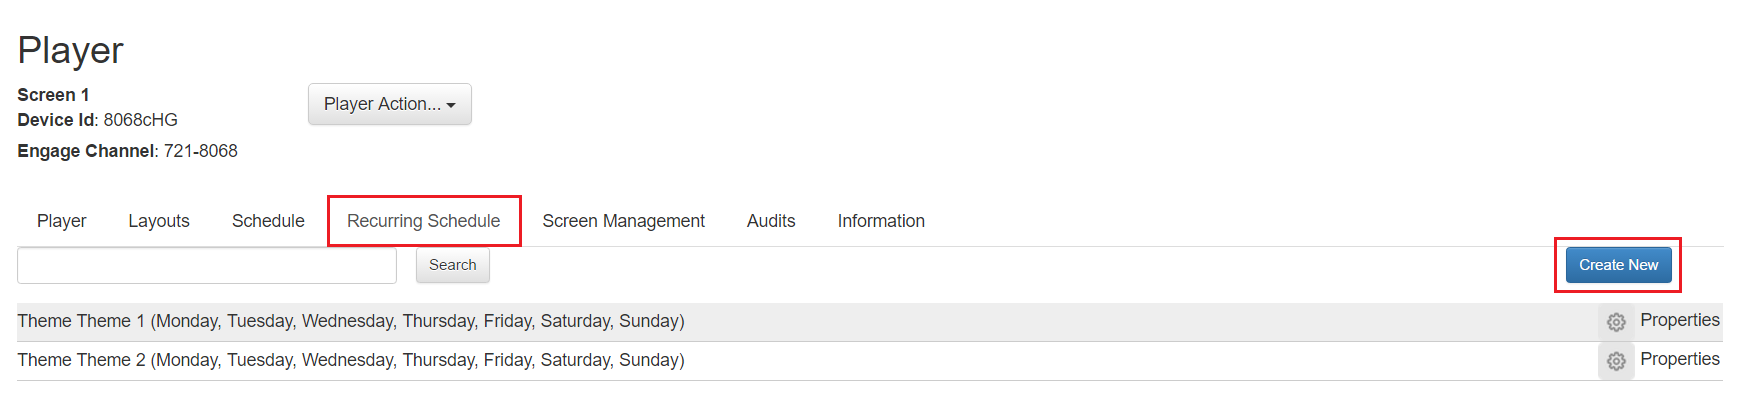This screenshot has height=401, width=1752.
Task: Focus the schedule search text field
Action: pos(207,266)
